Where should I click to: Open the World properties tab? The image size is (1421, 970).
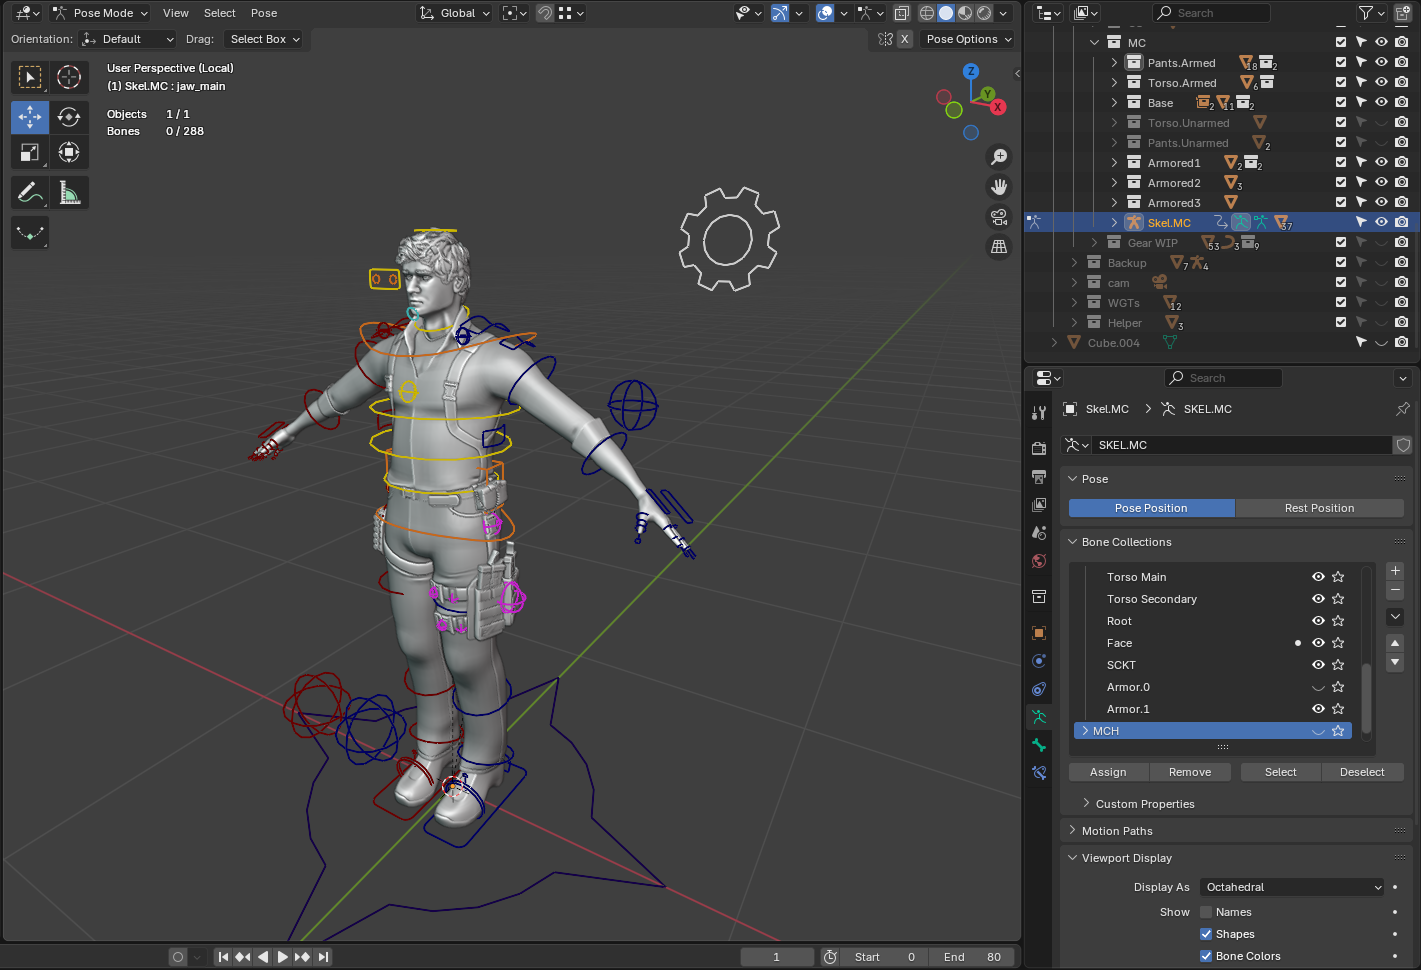tap(1039, 561)
